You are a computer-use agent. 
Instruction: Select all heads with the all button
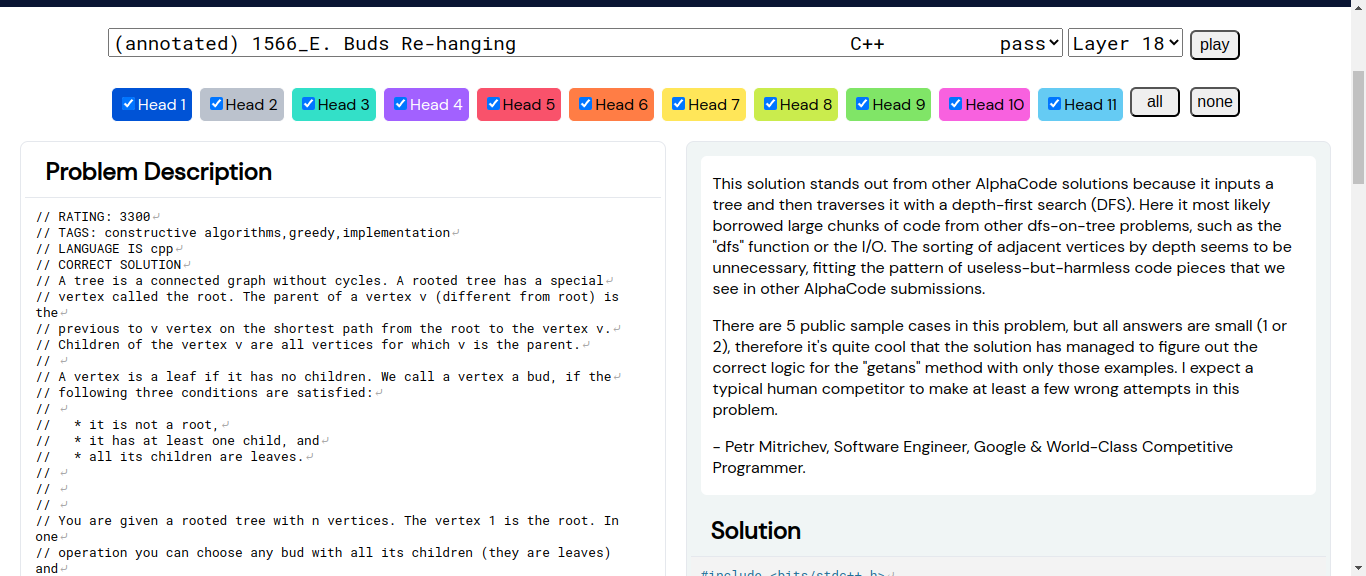(x=1155, y=102)
